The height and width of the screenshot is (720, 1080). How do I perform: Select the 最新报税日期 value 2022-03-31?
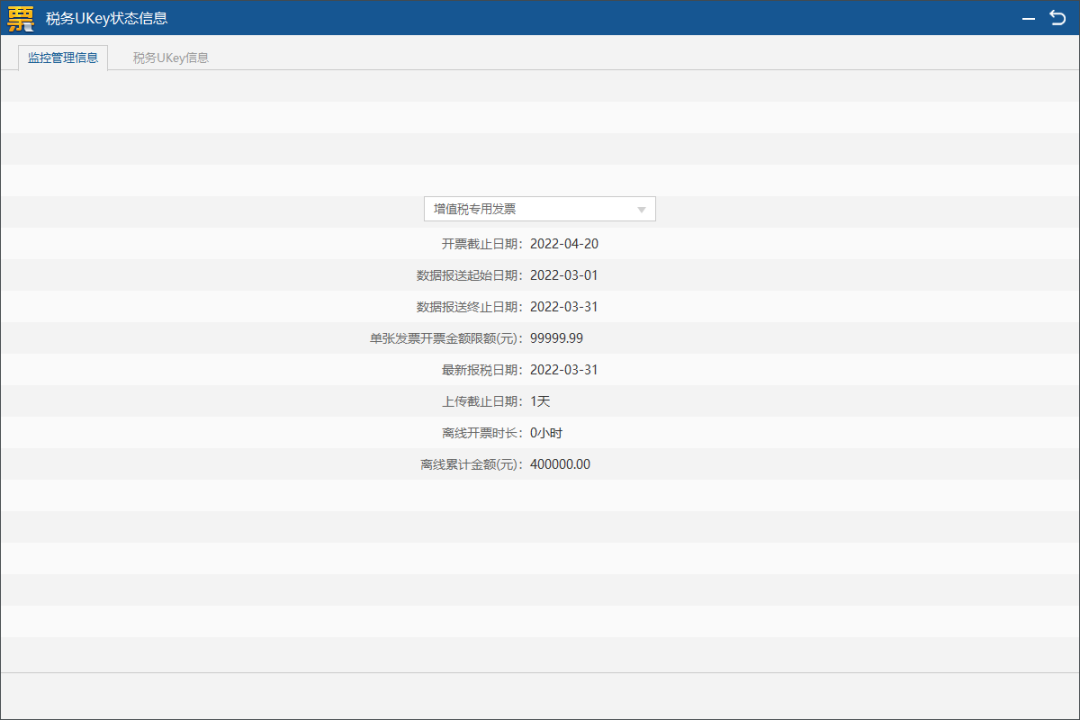click(x=564, y=370)
